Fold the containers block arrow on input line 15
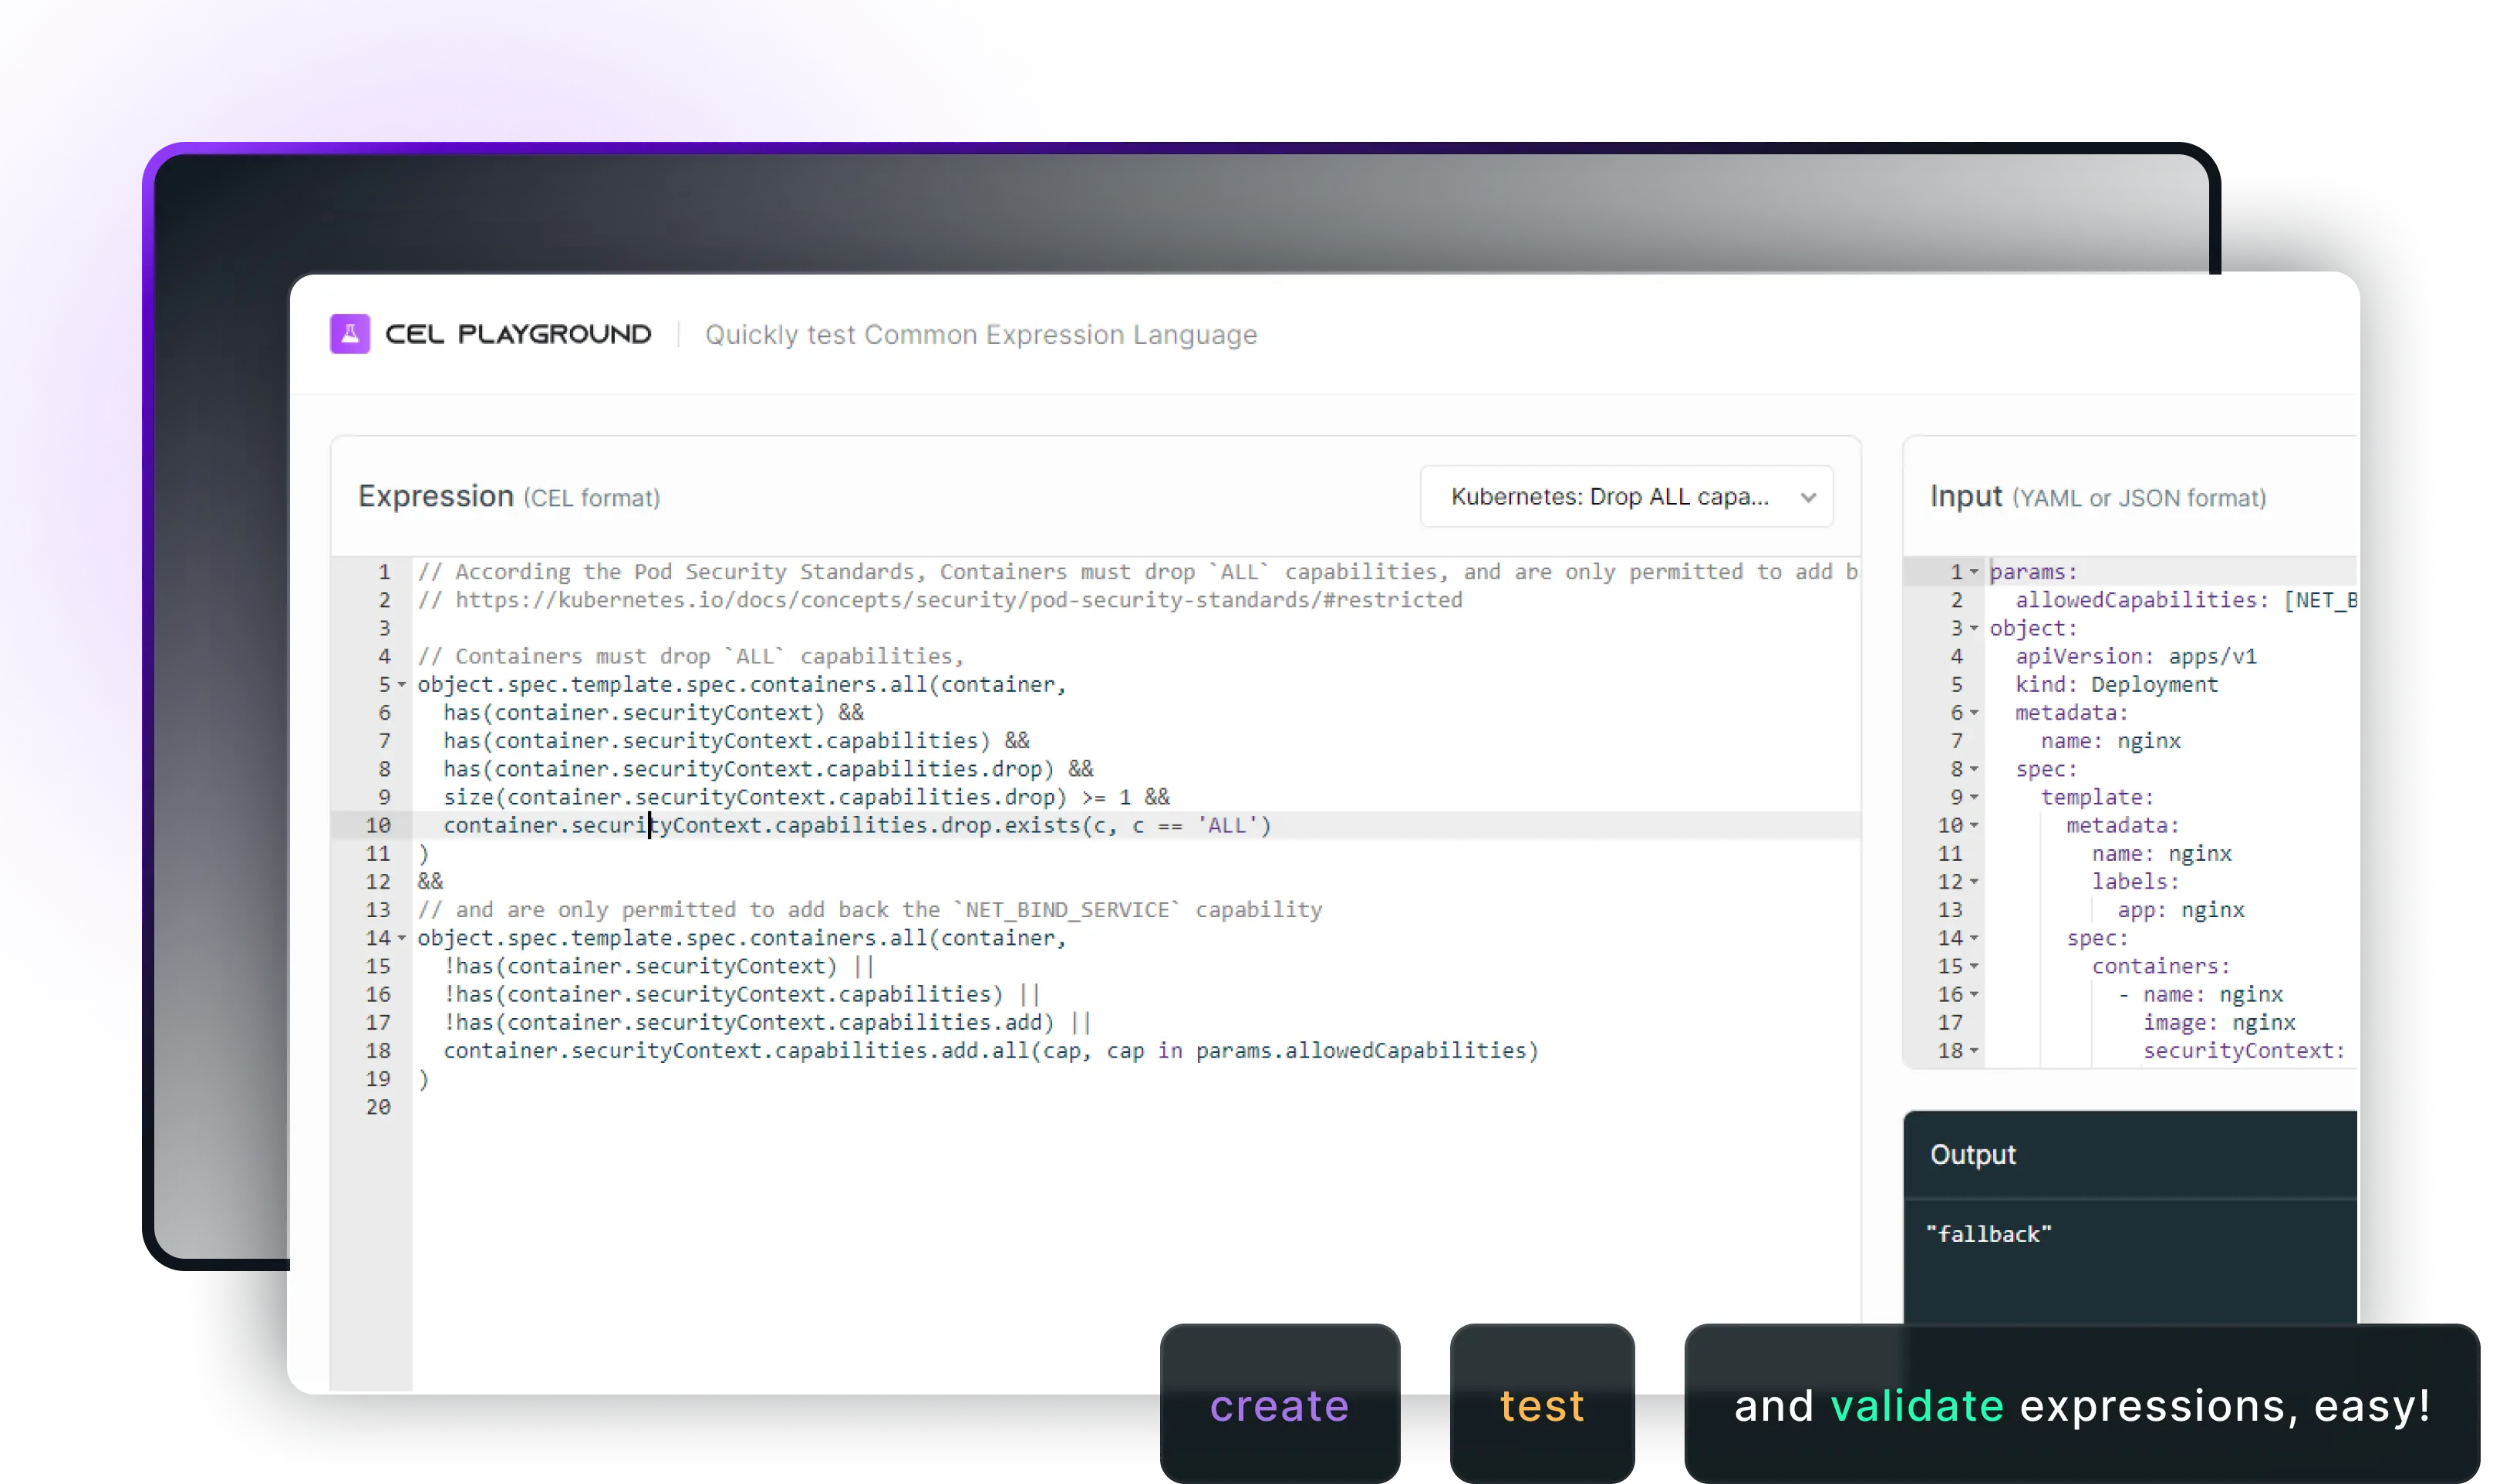Image resolution: width=2493 pixels, height=1484 pixels. pyautogui.click(x=1974, y=967)
